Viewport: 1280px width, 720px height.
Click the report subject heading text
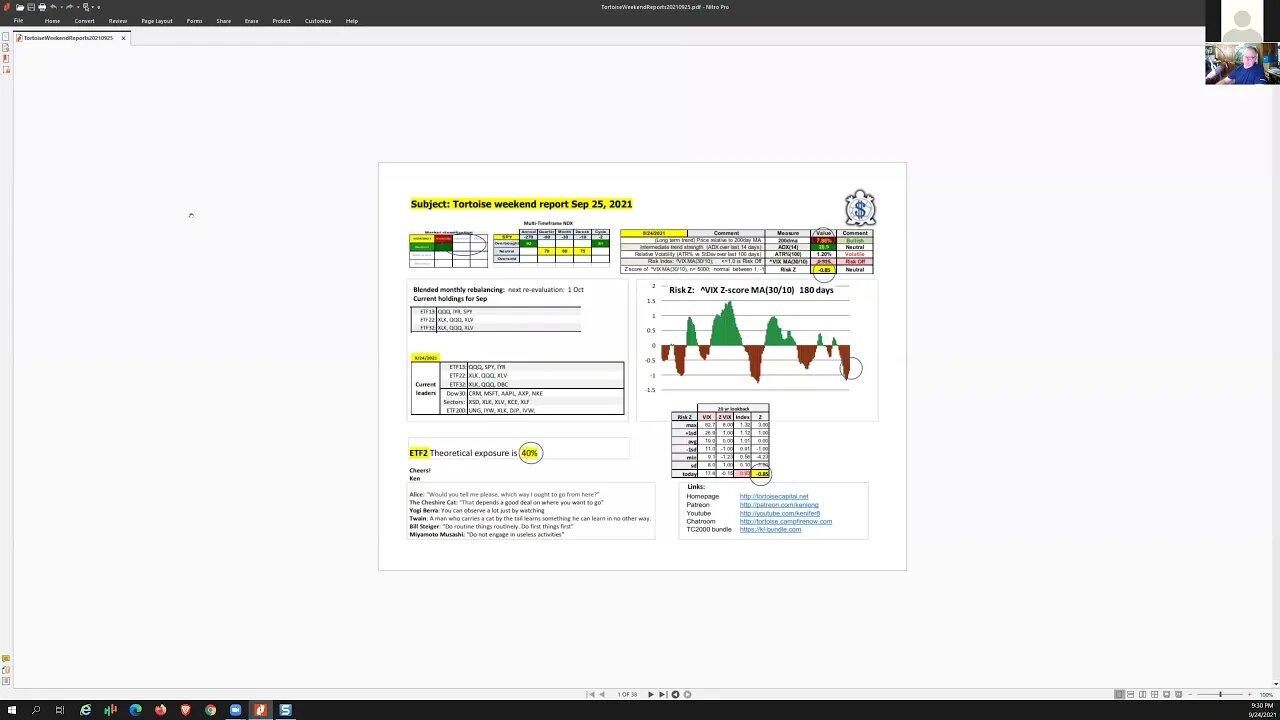click(x=521, y=204)
